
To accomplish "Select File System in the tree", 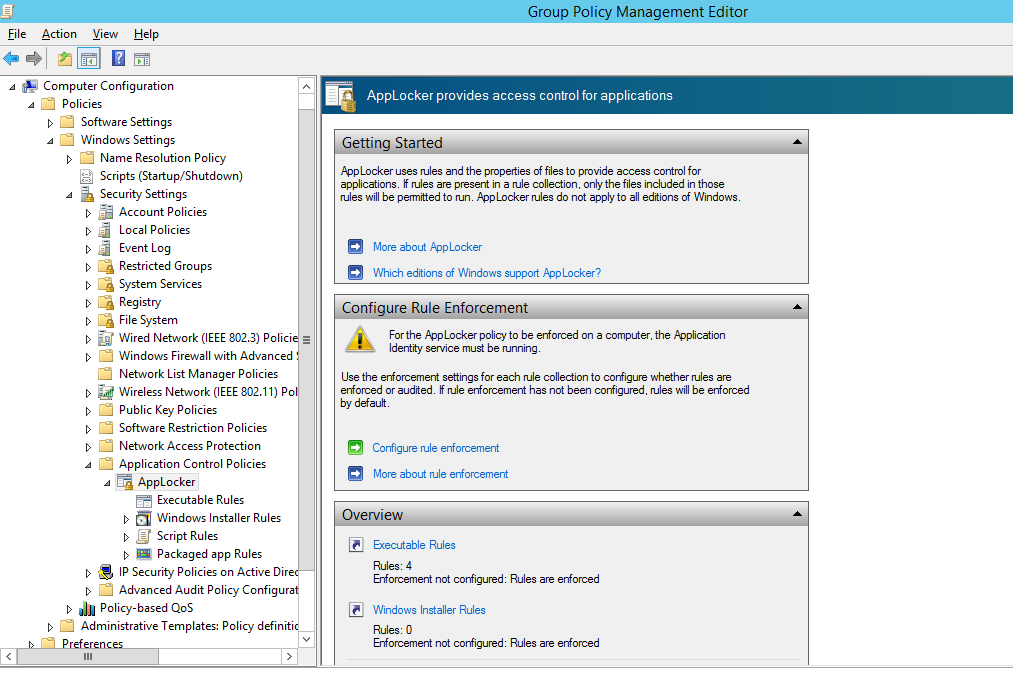I will click(x=148, y=320).
